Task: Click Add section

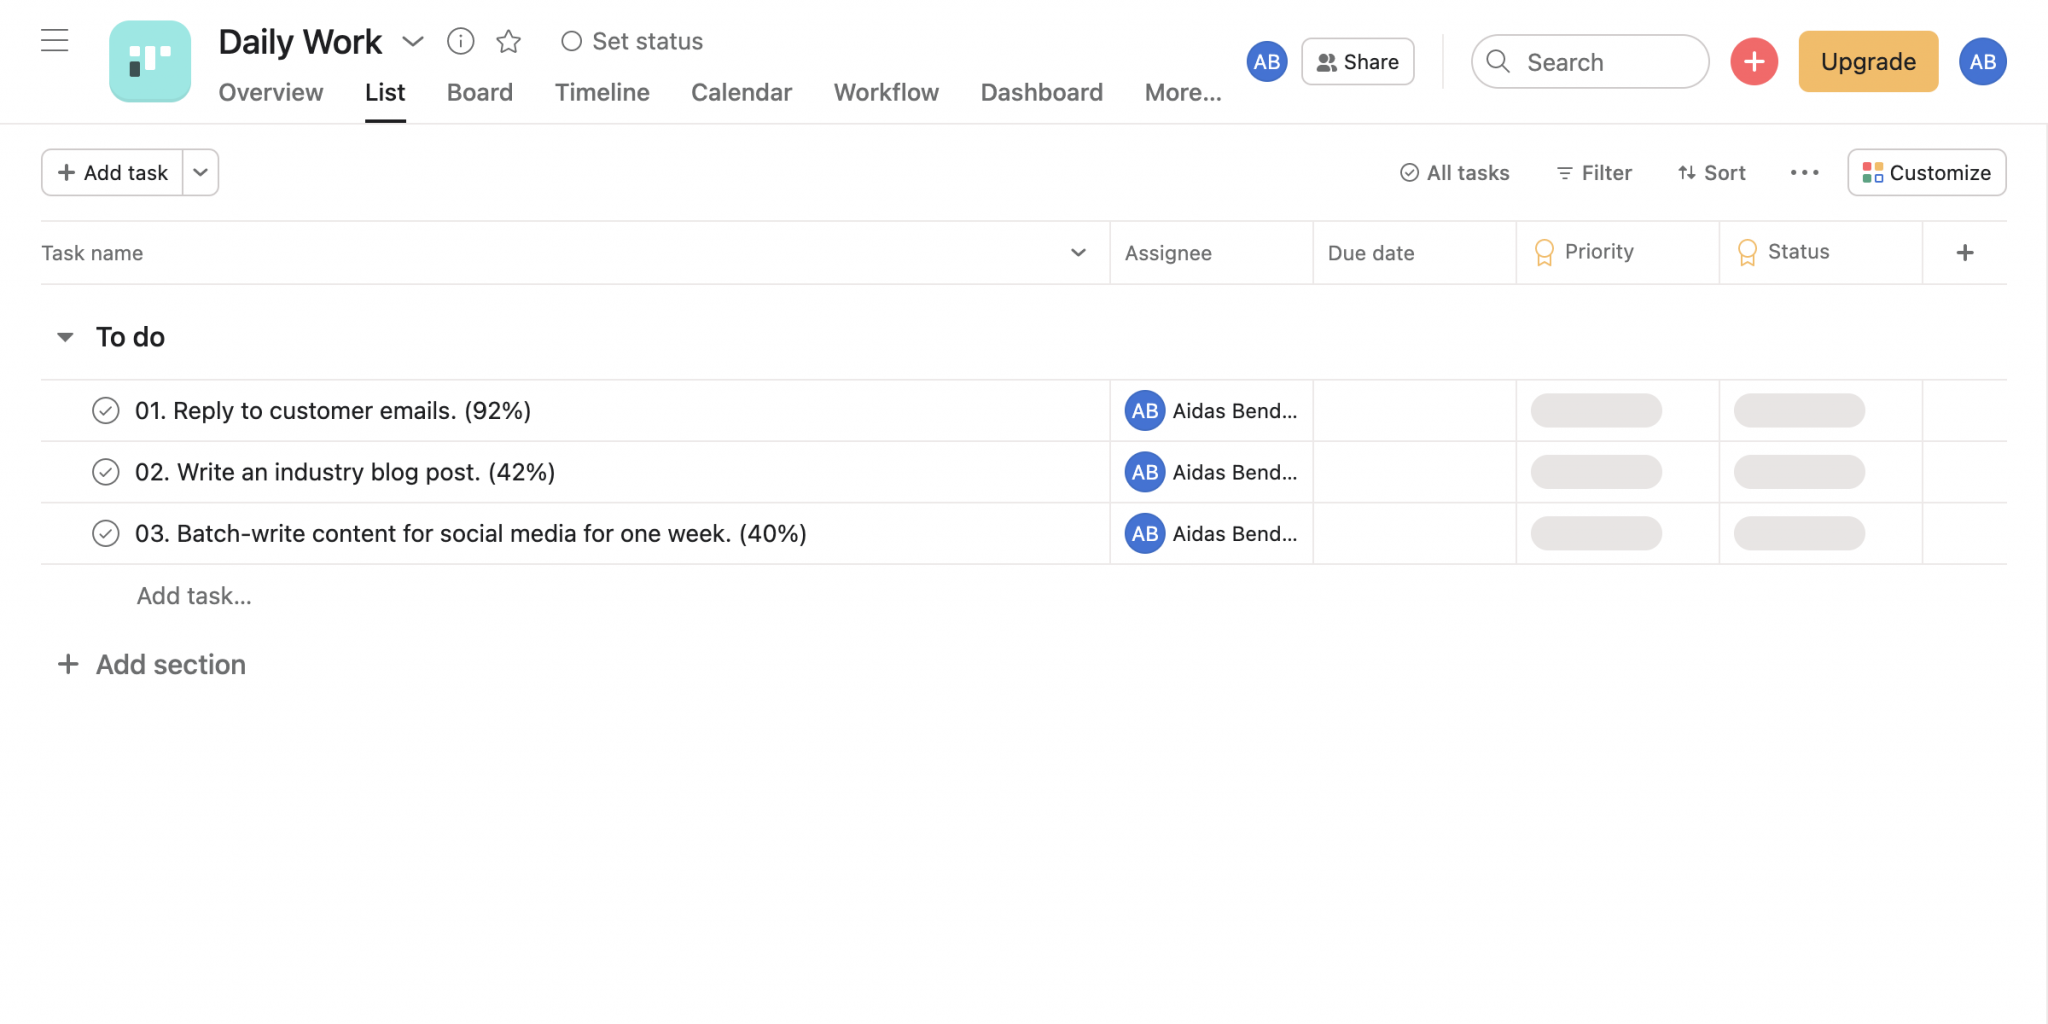Action: coord(152,664)
